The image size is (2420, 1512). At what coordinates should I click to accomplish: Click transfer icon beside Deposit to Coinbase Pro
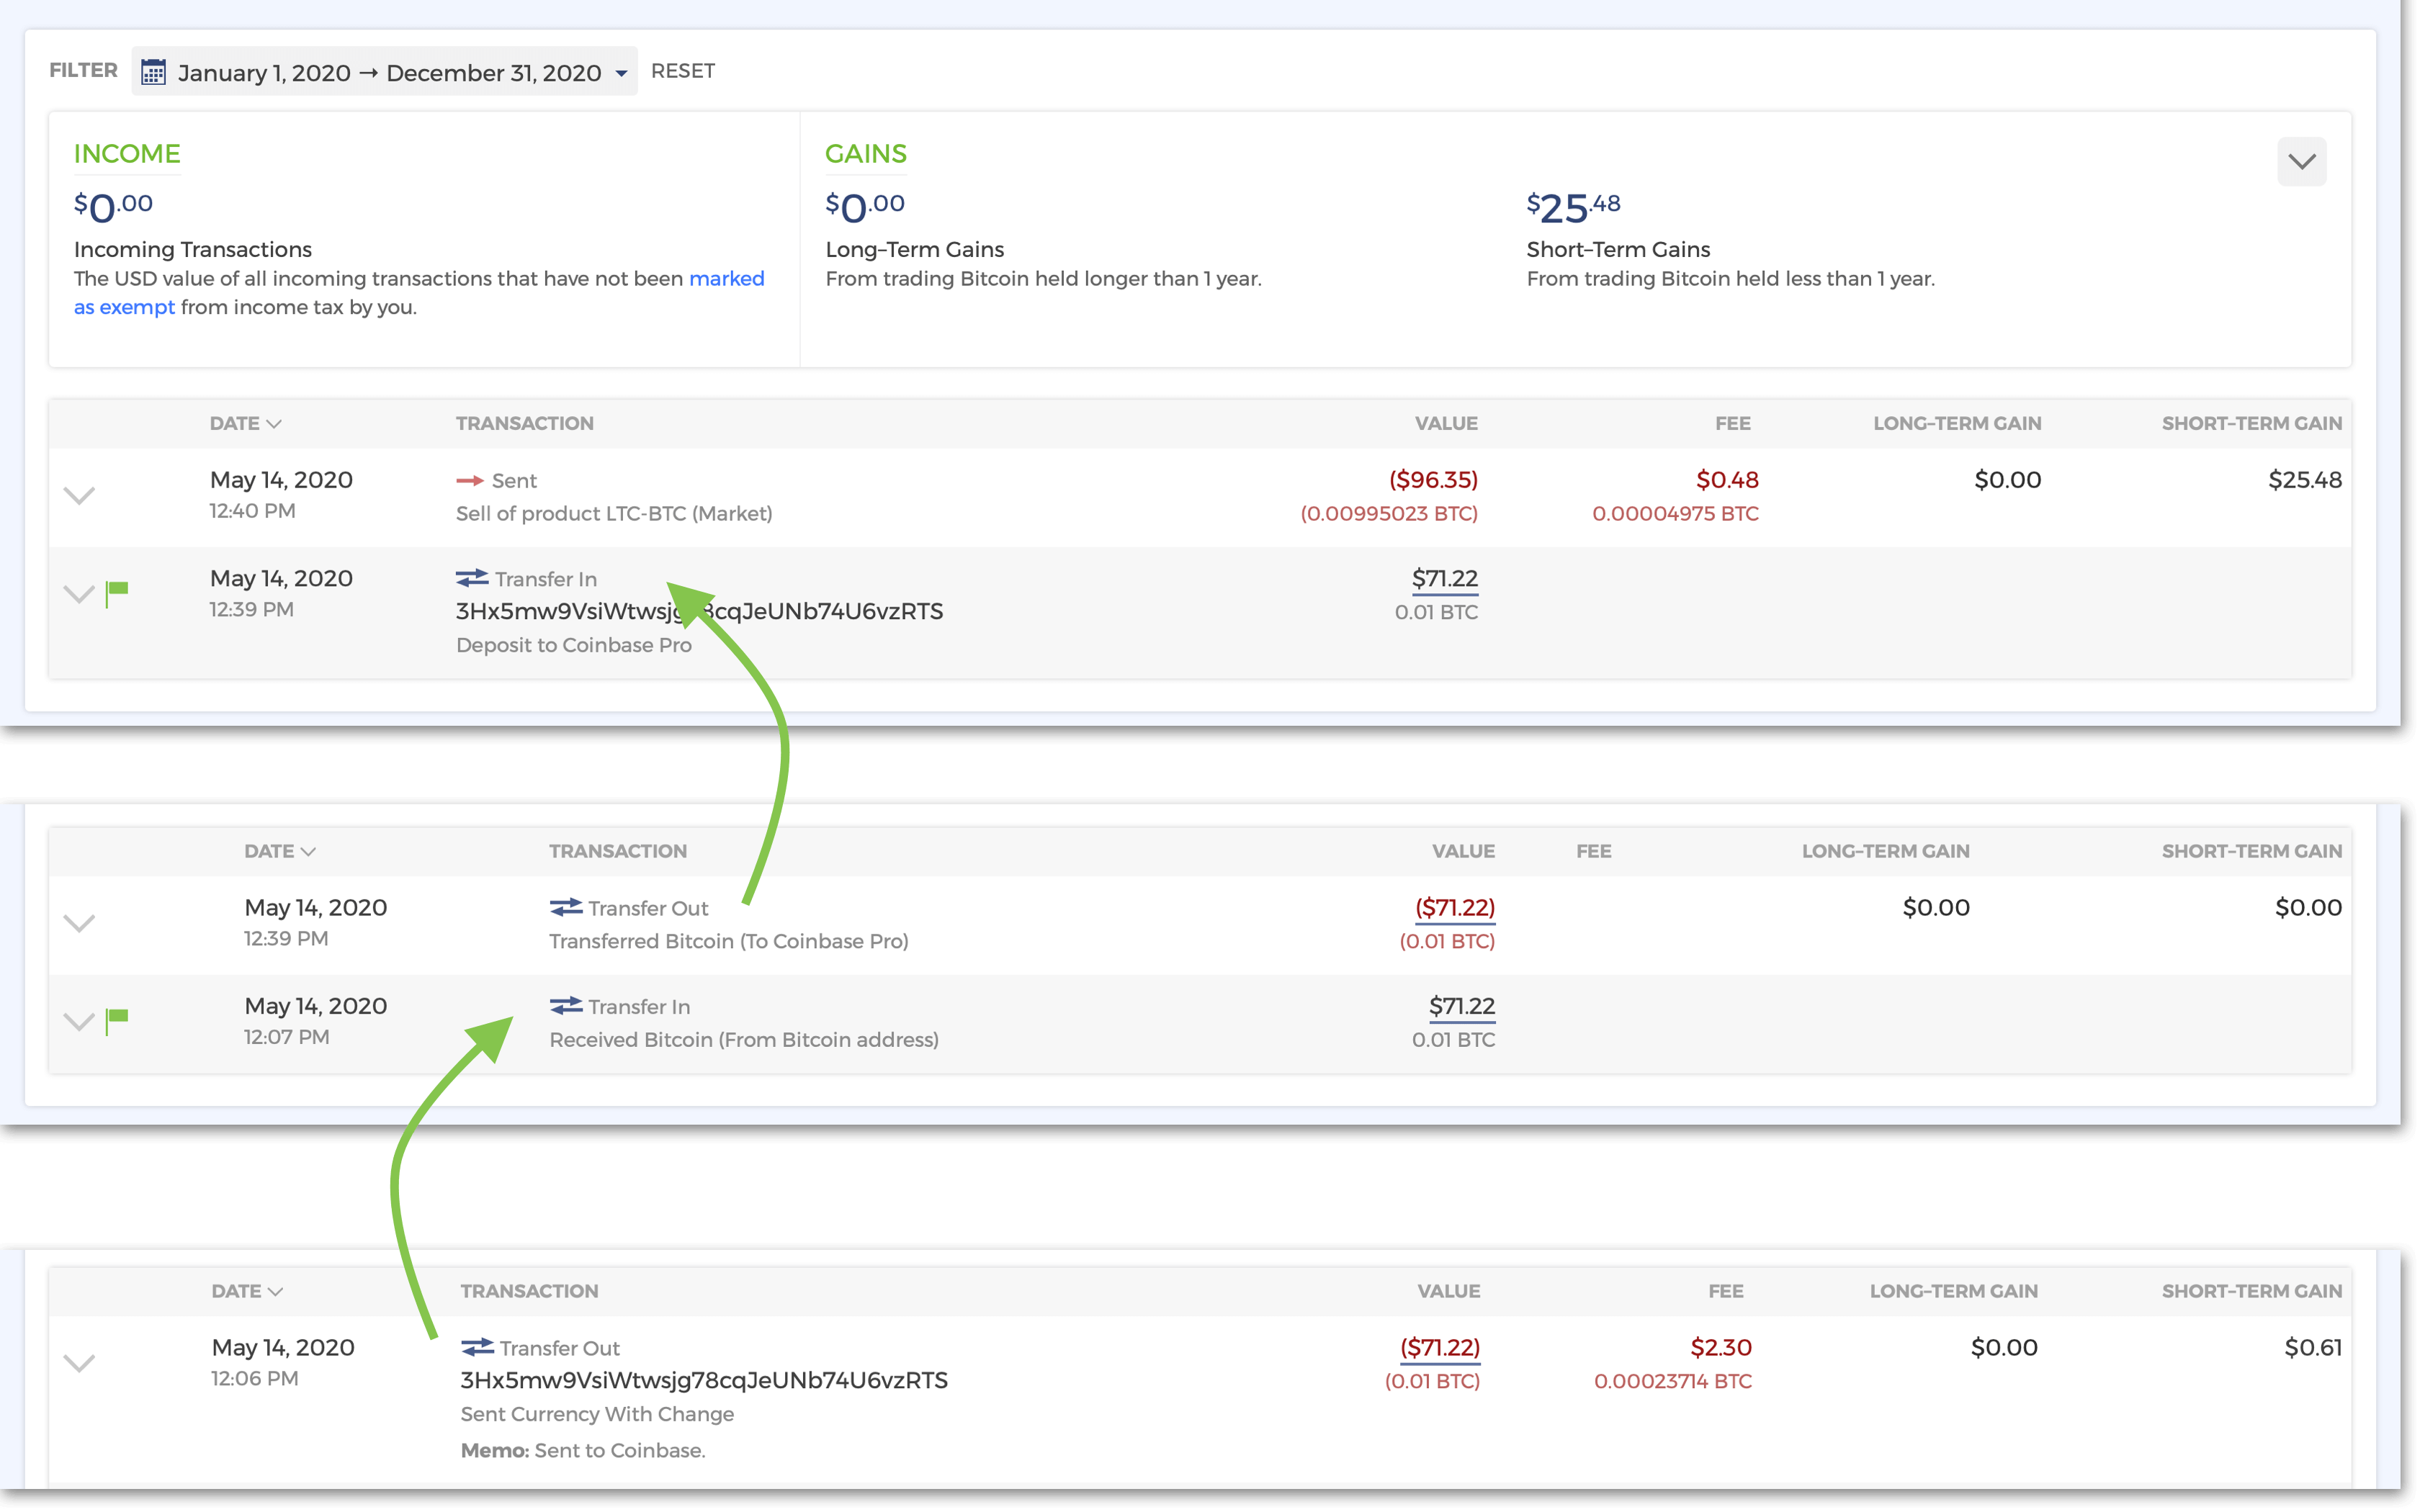click(472, 579)
